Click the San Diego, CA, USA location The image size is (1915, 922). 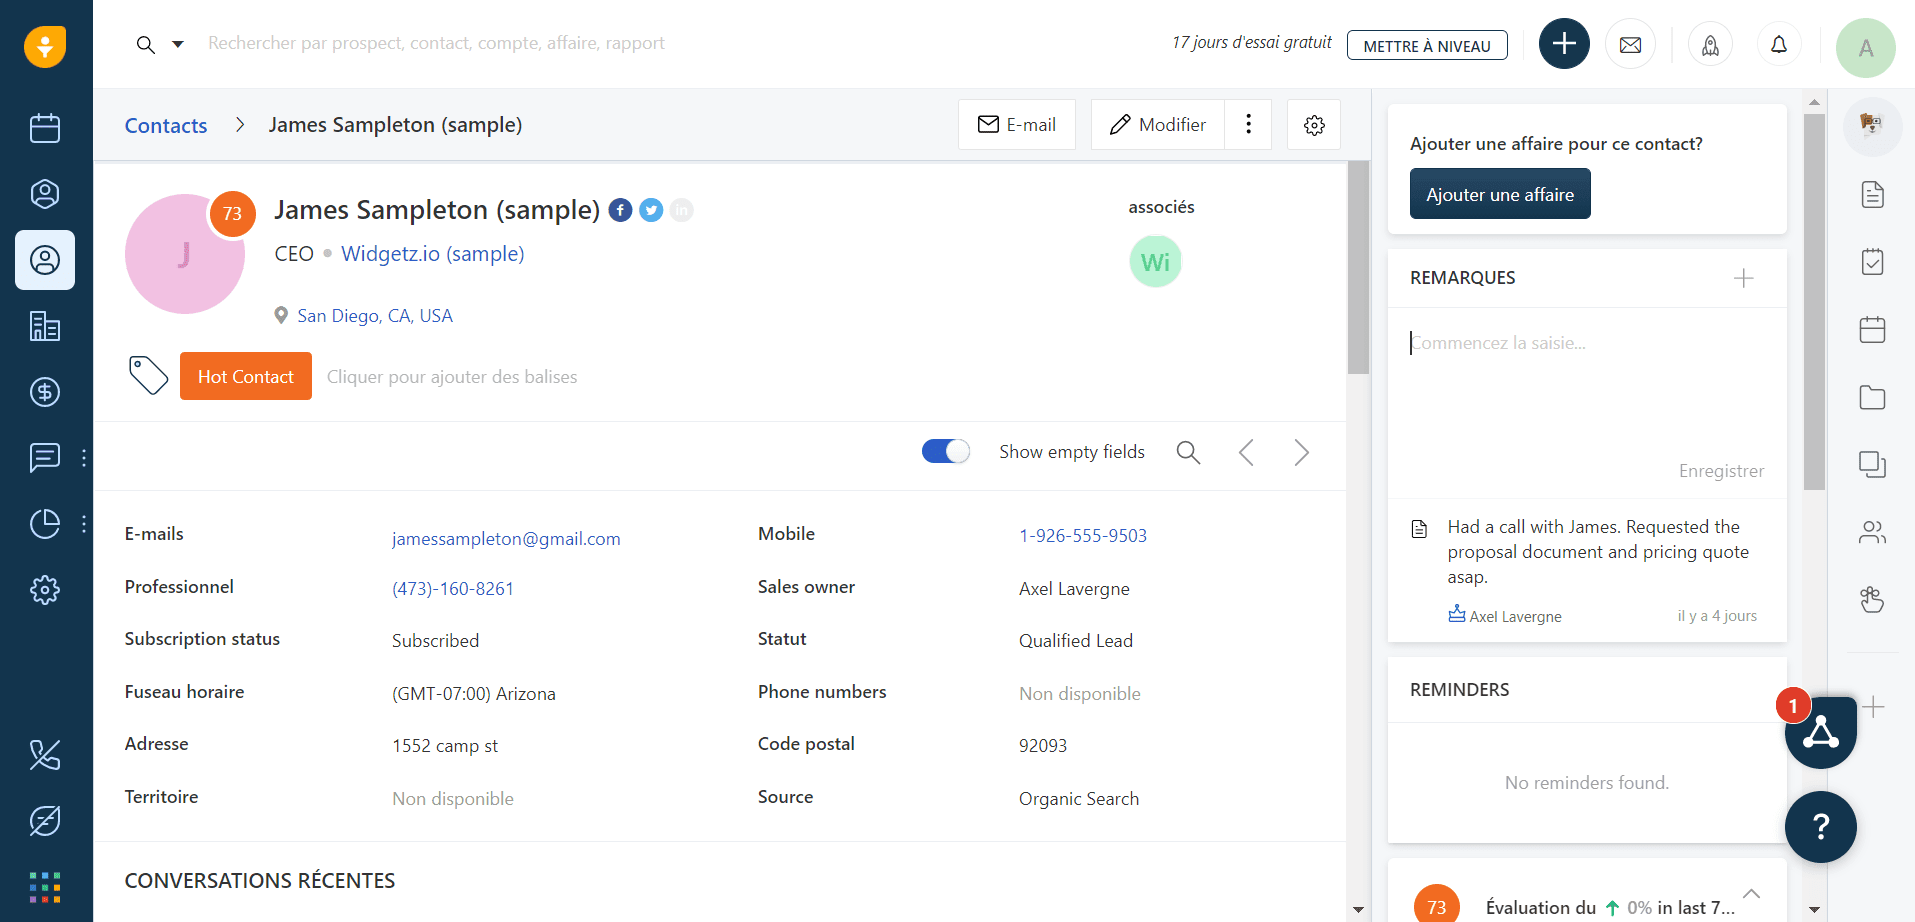coord(375,316)
